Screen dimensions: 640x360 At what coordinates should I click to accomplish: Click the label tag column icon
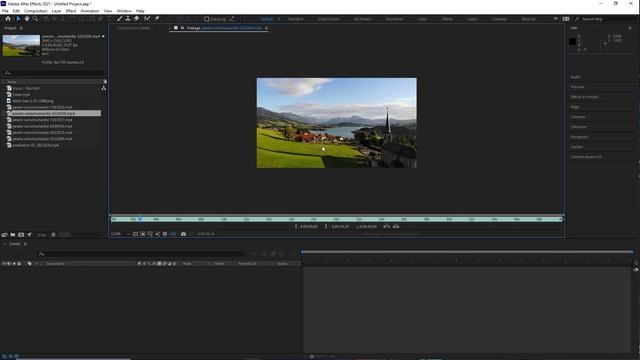click(x=29, y=264)
